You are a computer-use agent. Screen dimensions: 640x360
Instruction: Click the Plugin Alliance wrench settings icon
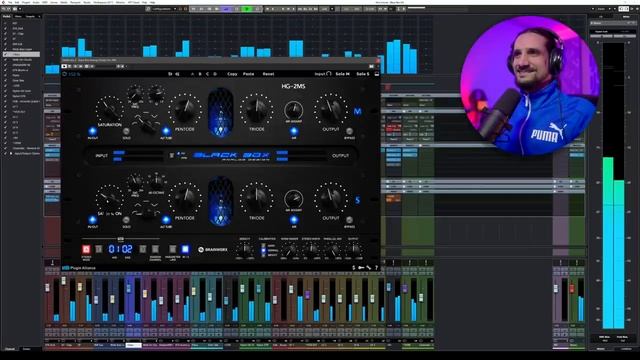click(369, 268)
